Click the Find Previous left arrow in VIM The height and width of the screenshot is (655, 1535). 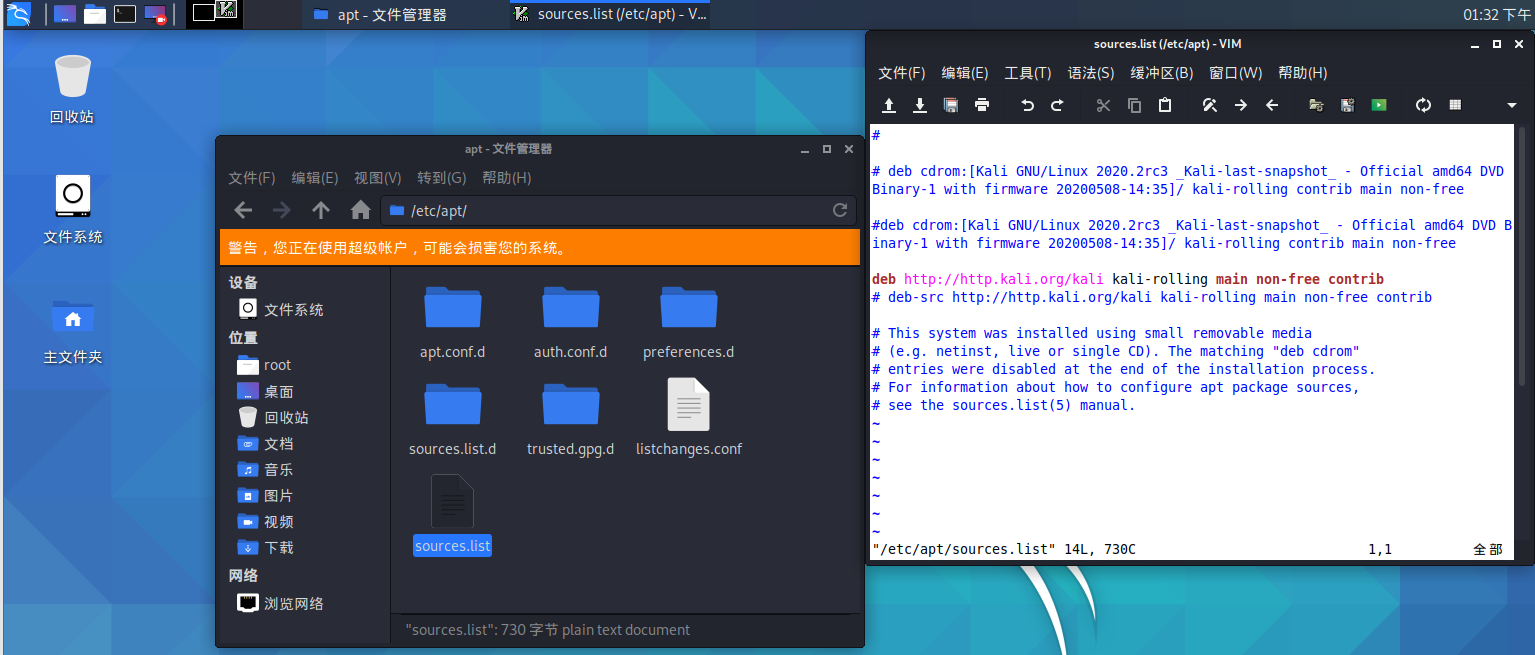pos(1272,105)
